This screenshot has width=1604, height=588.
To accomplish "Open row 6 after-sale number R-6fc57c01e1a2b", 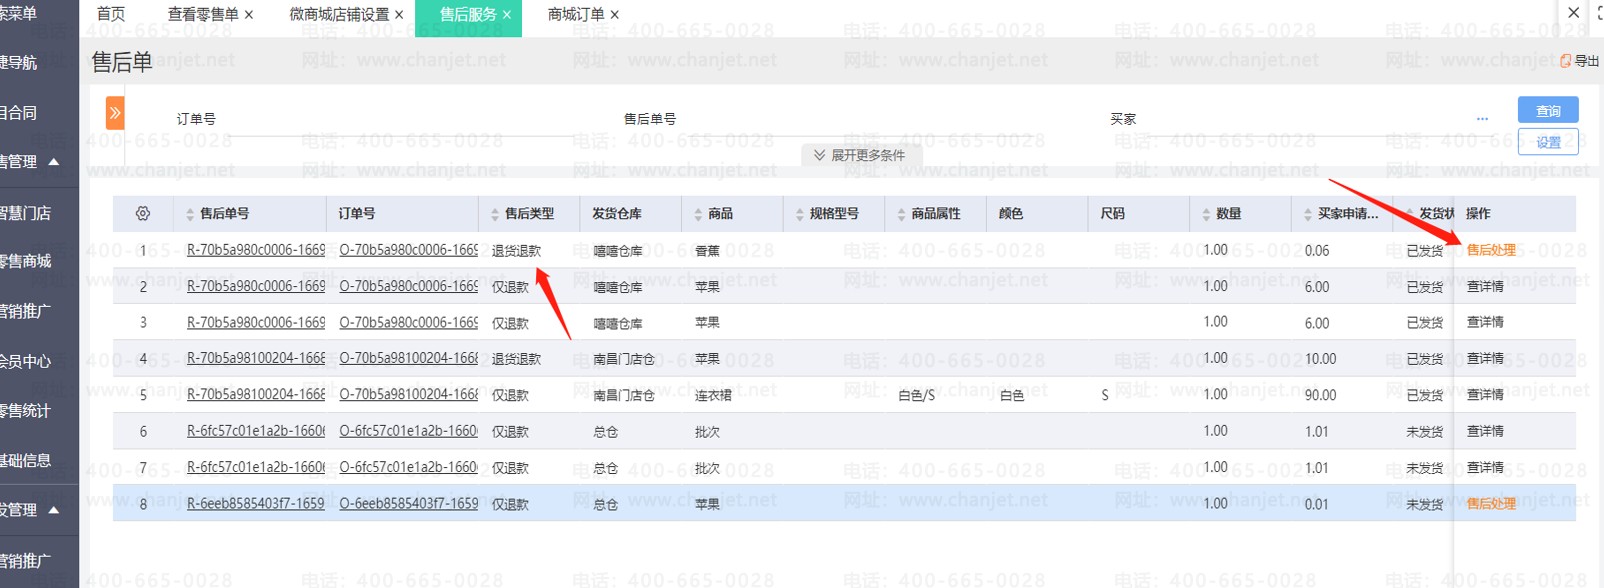I will tap(256, 432).
